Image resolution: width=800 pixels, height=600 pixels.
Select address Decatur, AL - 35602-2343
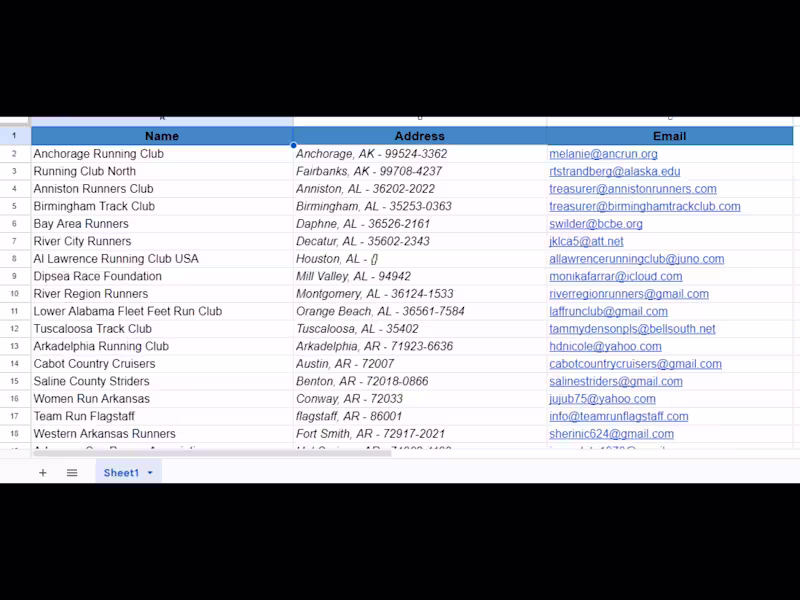point(419,241)
